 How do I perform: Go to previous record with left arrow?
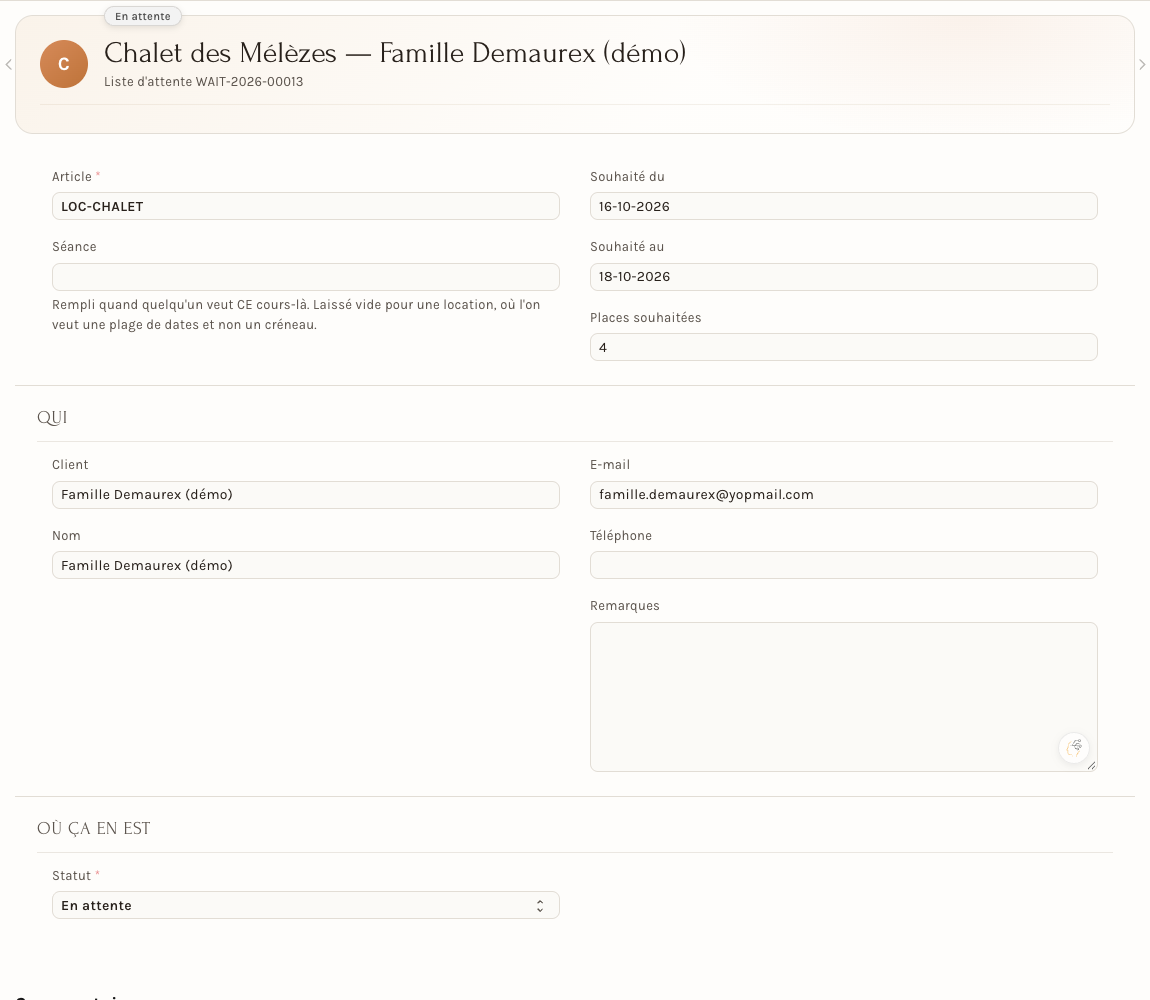click(8, 65)
